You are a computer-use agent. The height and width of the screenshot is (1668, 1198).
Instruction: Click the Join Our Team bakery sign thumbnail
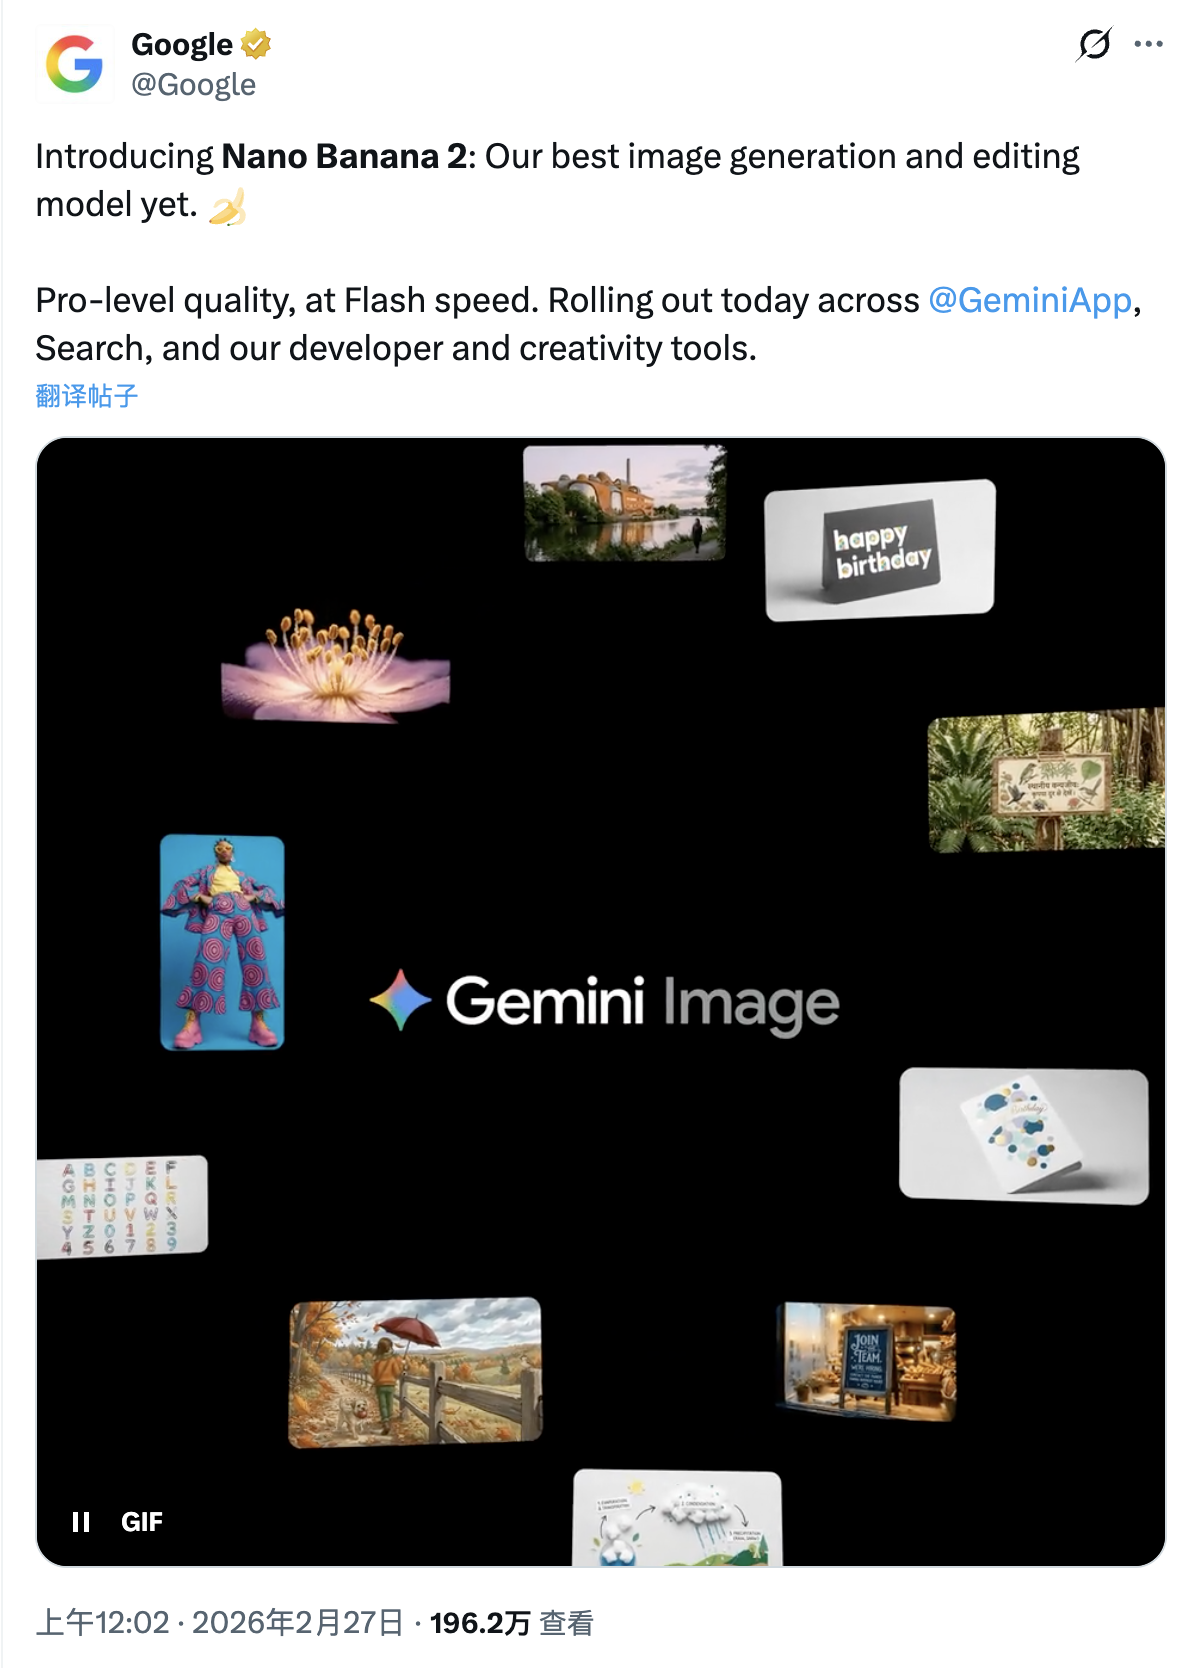[866, 1361]
